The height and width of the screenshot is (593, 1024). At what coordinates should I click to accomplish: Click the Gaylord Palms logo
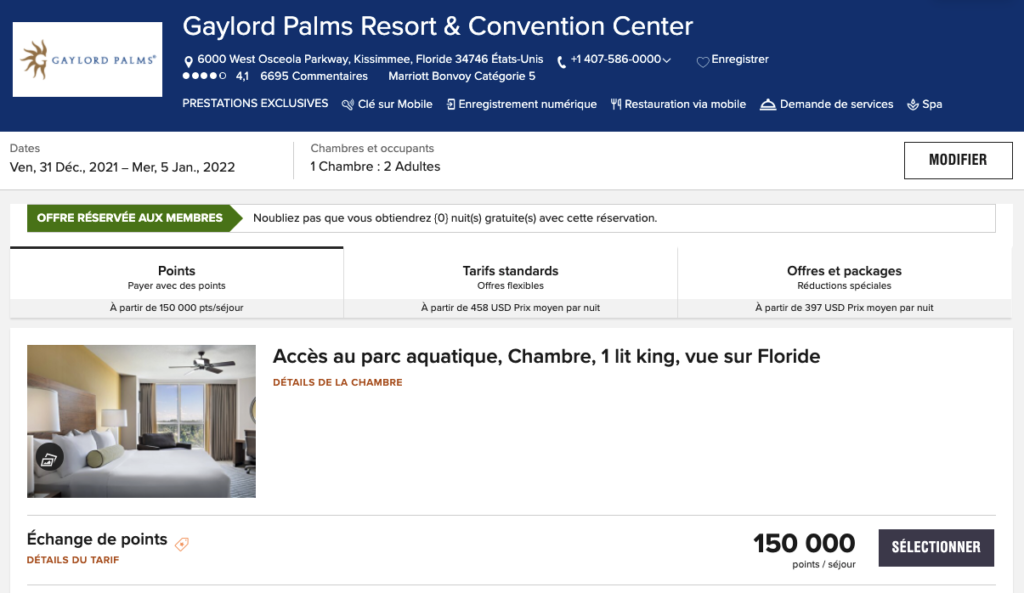[x=88, y=59]
